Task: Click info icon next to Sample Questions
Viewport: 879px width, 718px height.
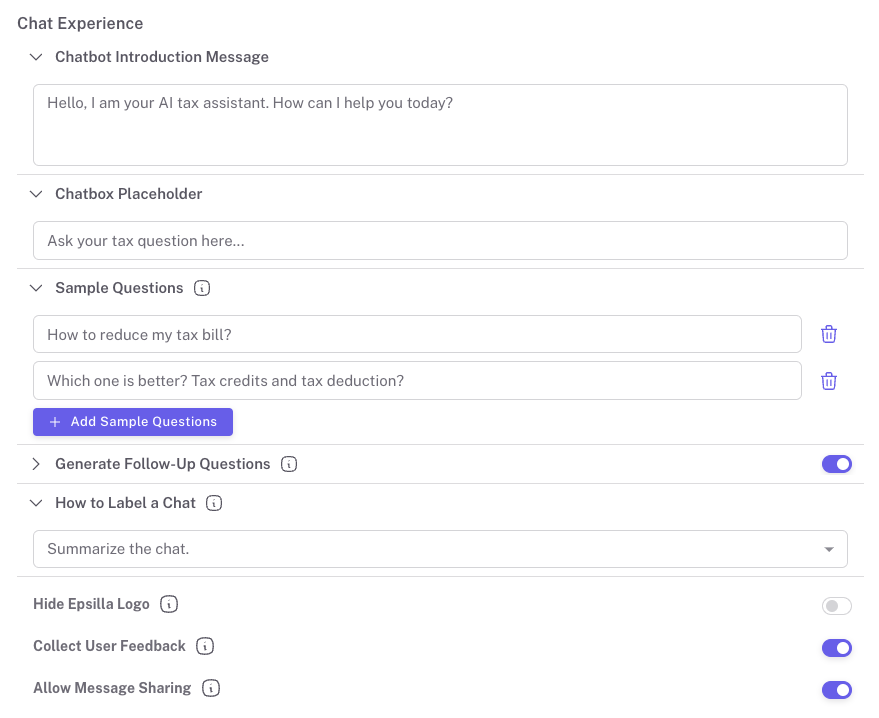Action: point(202,288)
